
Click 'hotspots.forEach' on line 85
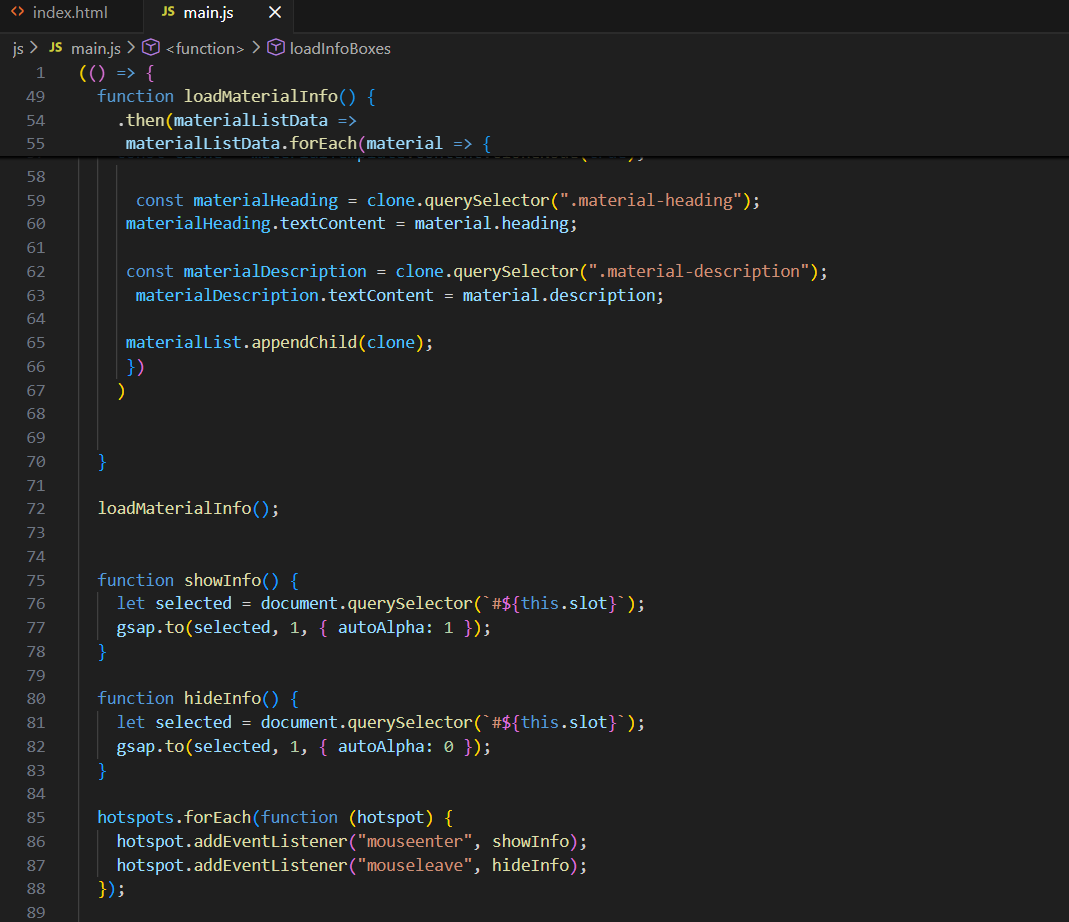point(174,818)
